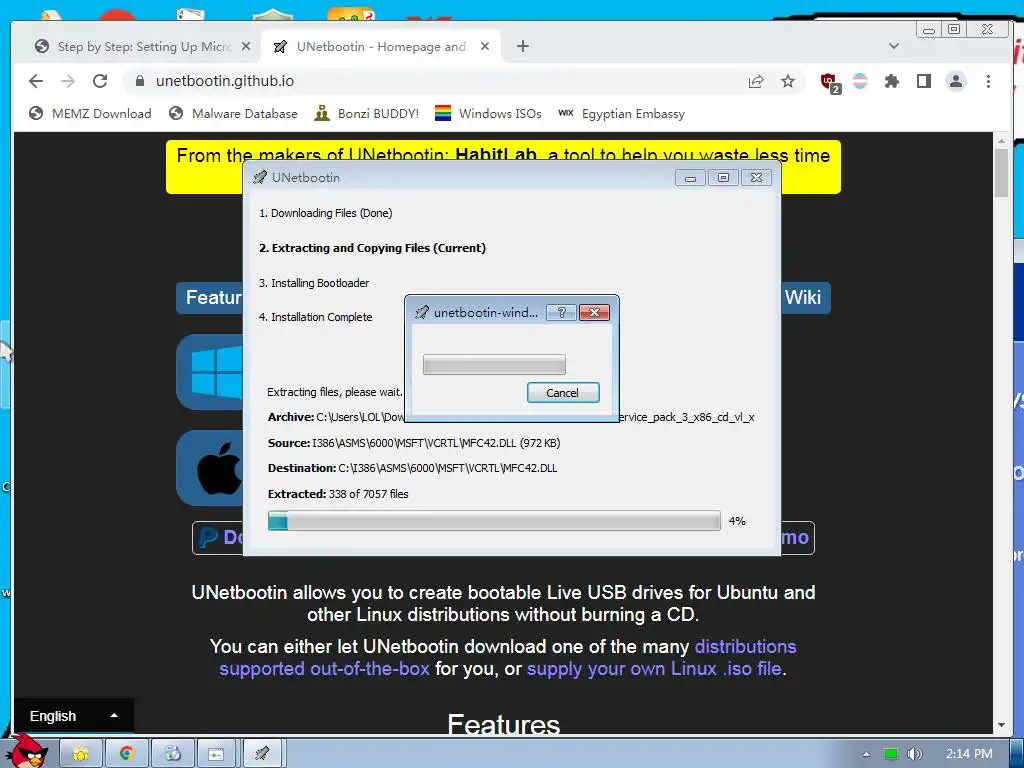The width and height of the screenshot is (1024, 768).
Task: Close the unetbootin-wind... dialog
Action: click(594, 312)
